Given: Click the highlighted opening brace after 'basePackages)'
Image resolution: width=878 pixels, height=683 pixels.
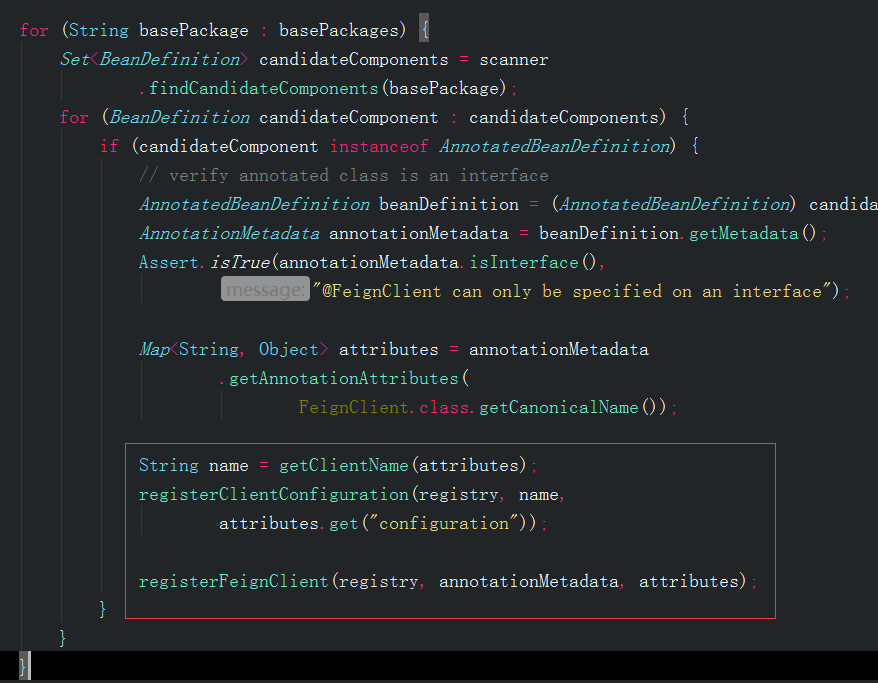Looking at the screenshot, I should click(424, 28).
